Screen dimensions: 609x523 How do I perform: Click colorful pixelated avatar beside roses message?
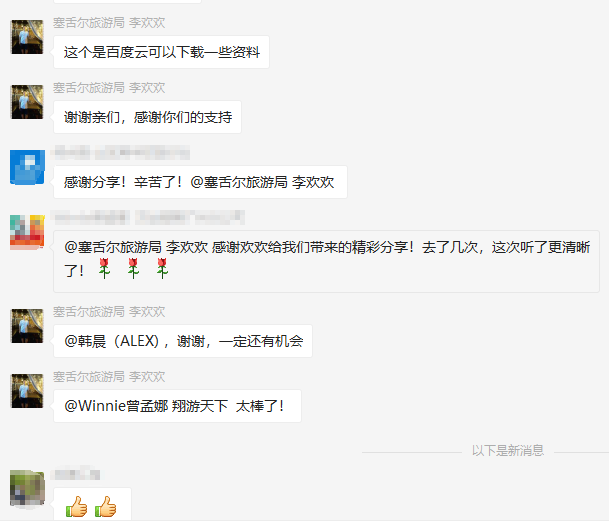27,232
